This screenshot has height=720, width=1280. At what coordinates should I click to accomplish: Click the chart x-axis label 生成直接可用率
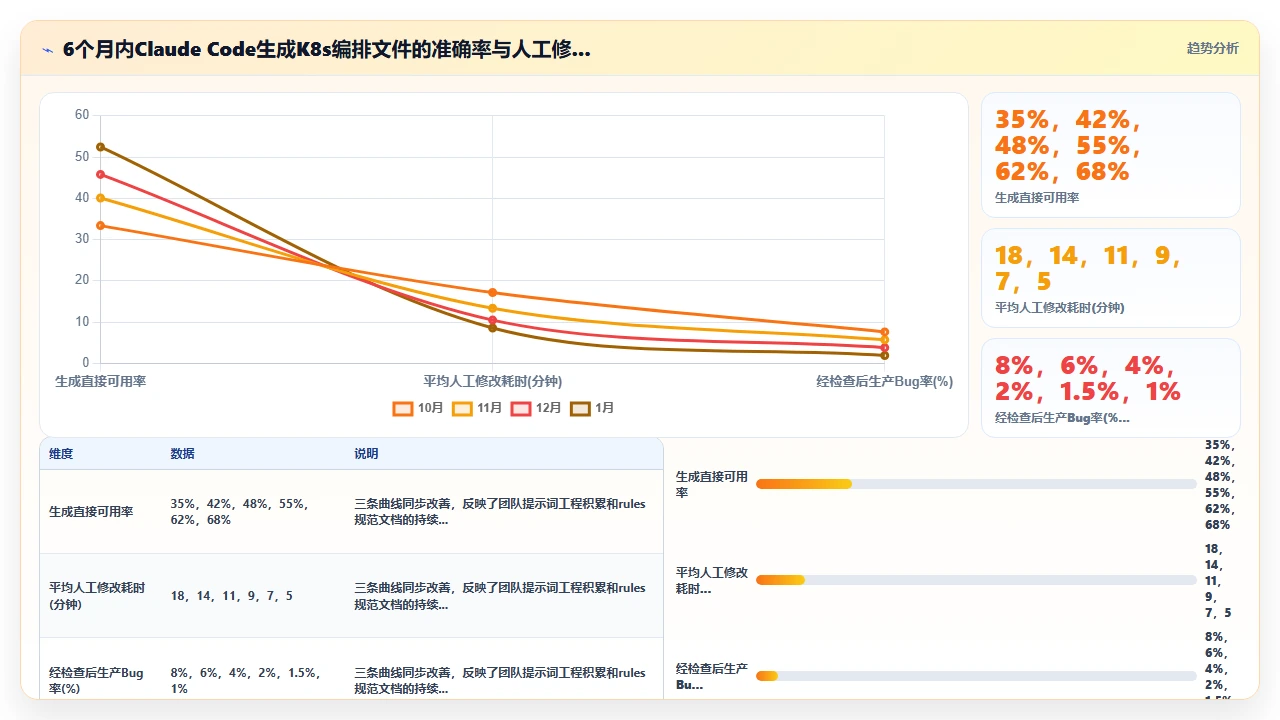click(x=100, y=381)
